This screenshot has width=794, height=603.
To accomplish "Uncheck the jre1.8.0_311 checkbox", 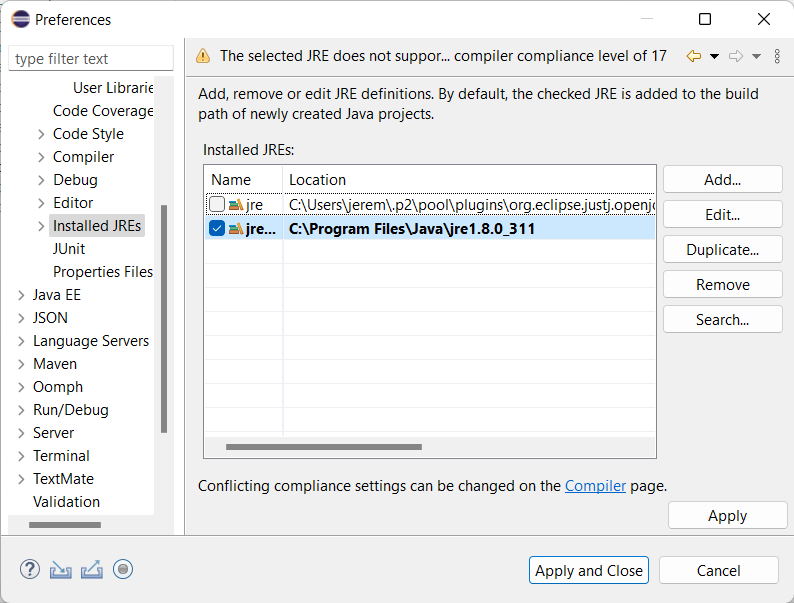I will [x=217, y=229].
